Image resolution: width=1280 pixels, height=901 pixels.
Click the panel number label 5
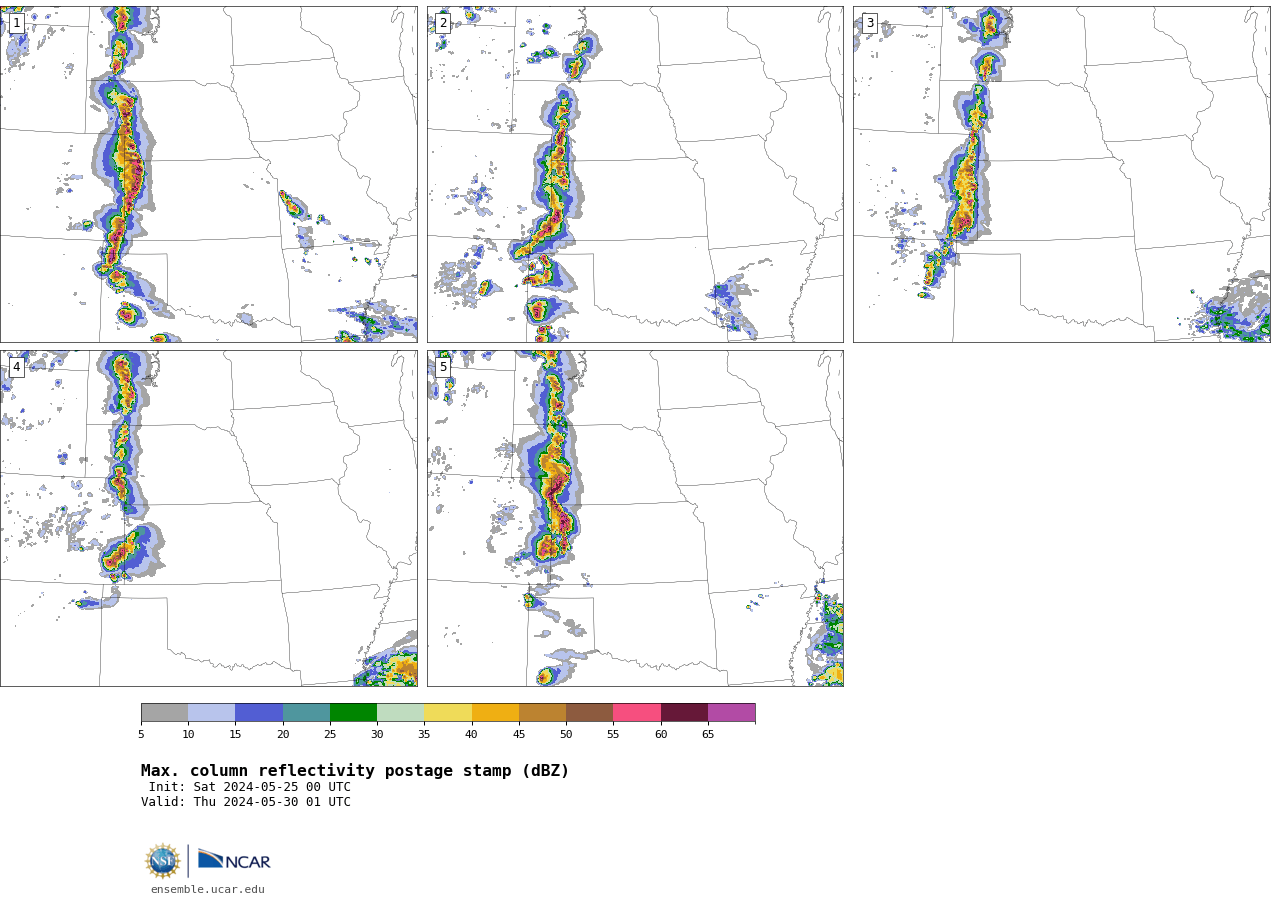pos(443,367)
